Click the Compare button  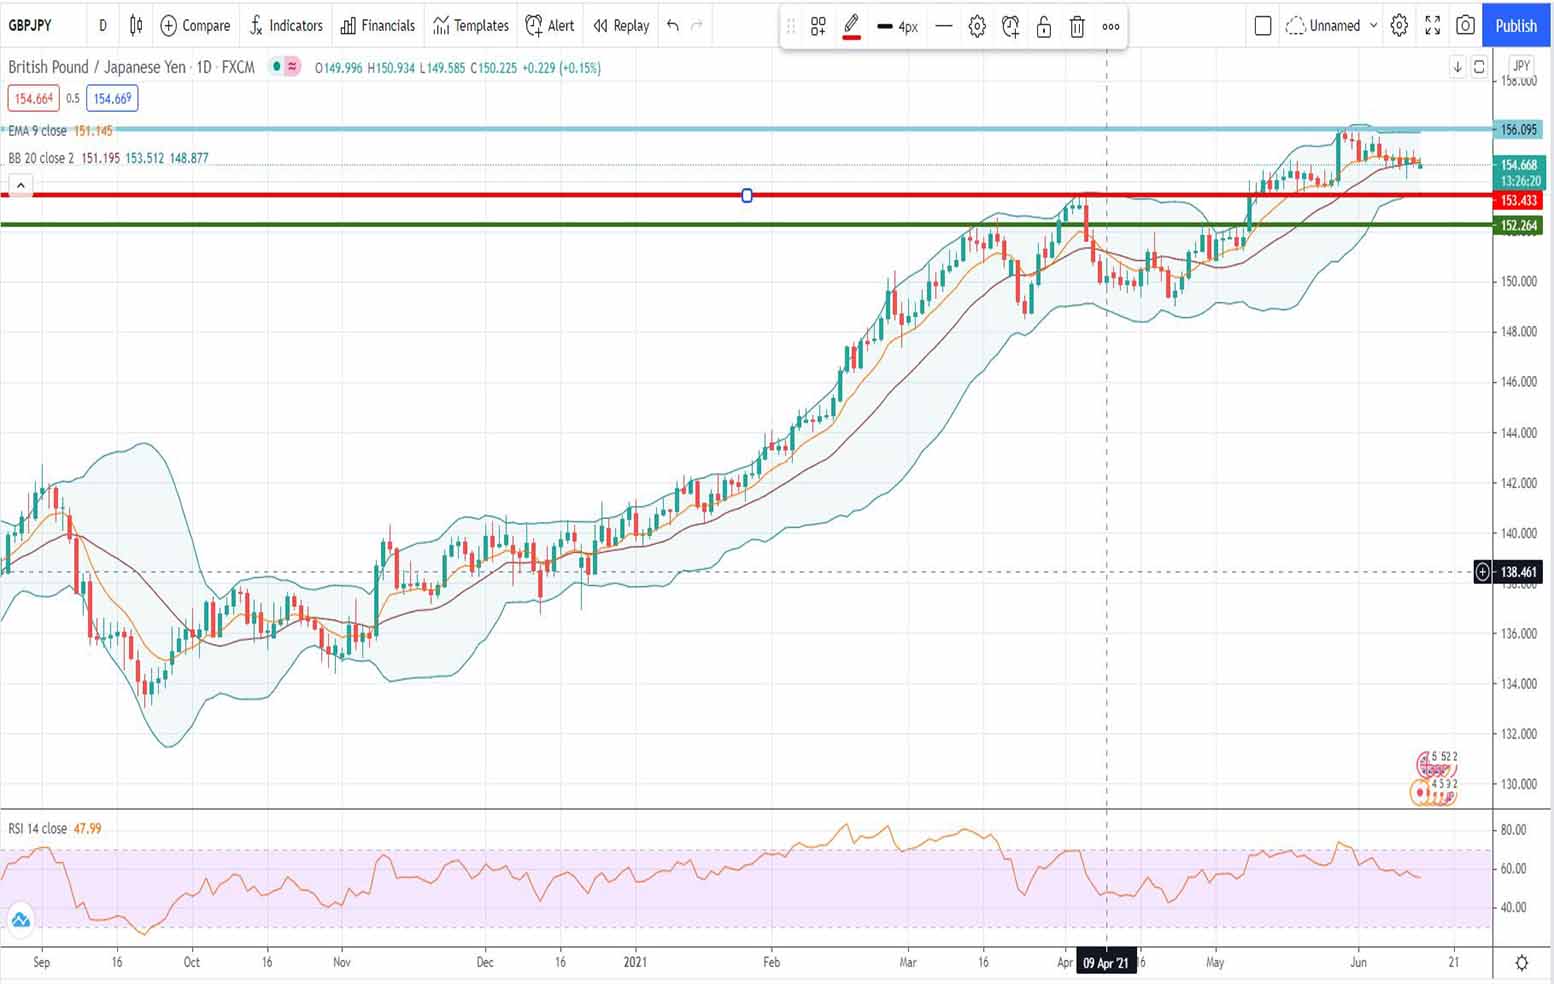195,25
